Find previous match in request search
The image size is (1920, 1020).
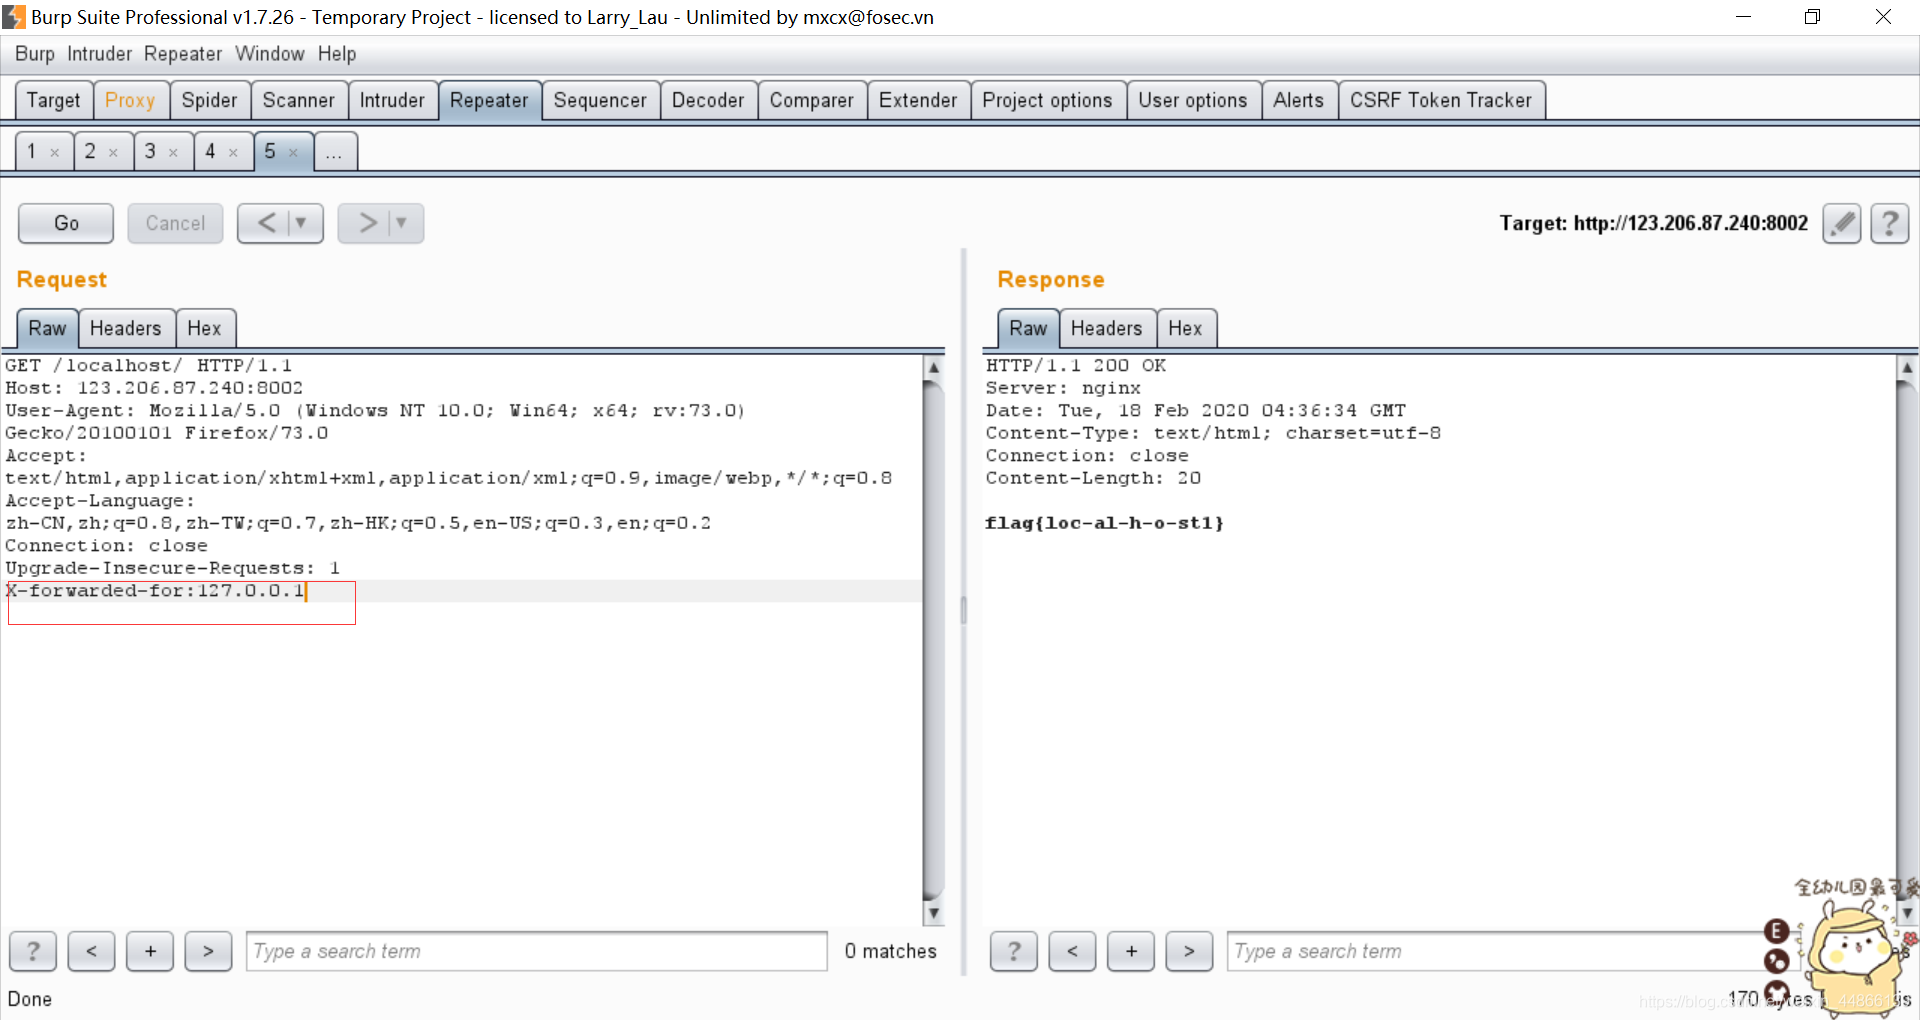[x=91, y=951]
